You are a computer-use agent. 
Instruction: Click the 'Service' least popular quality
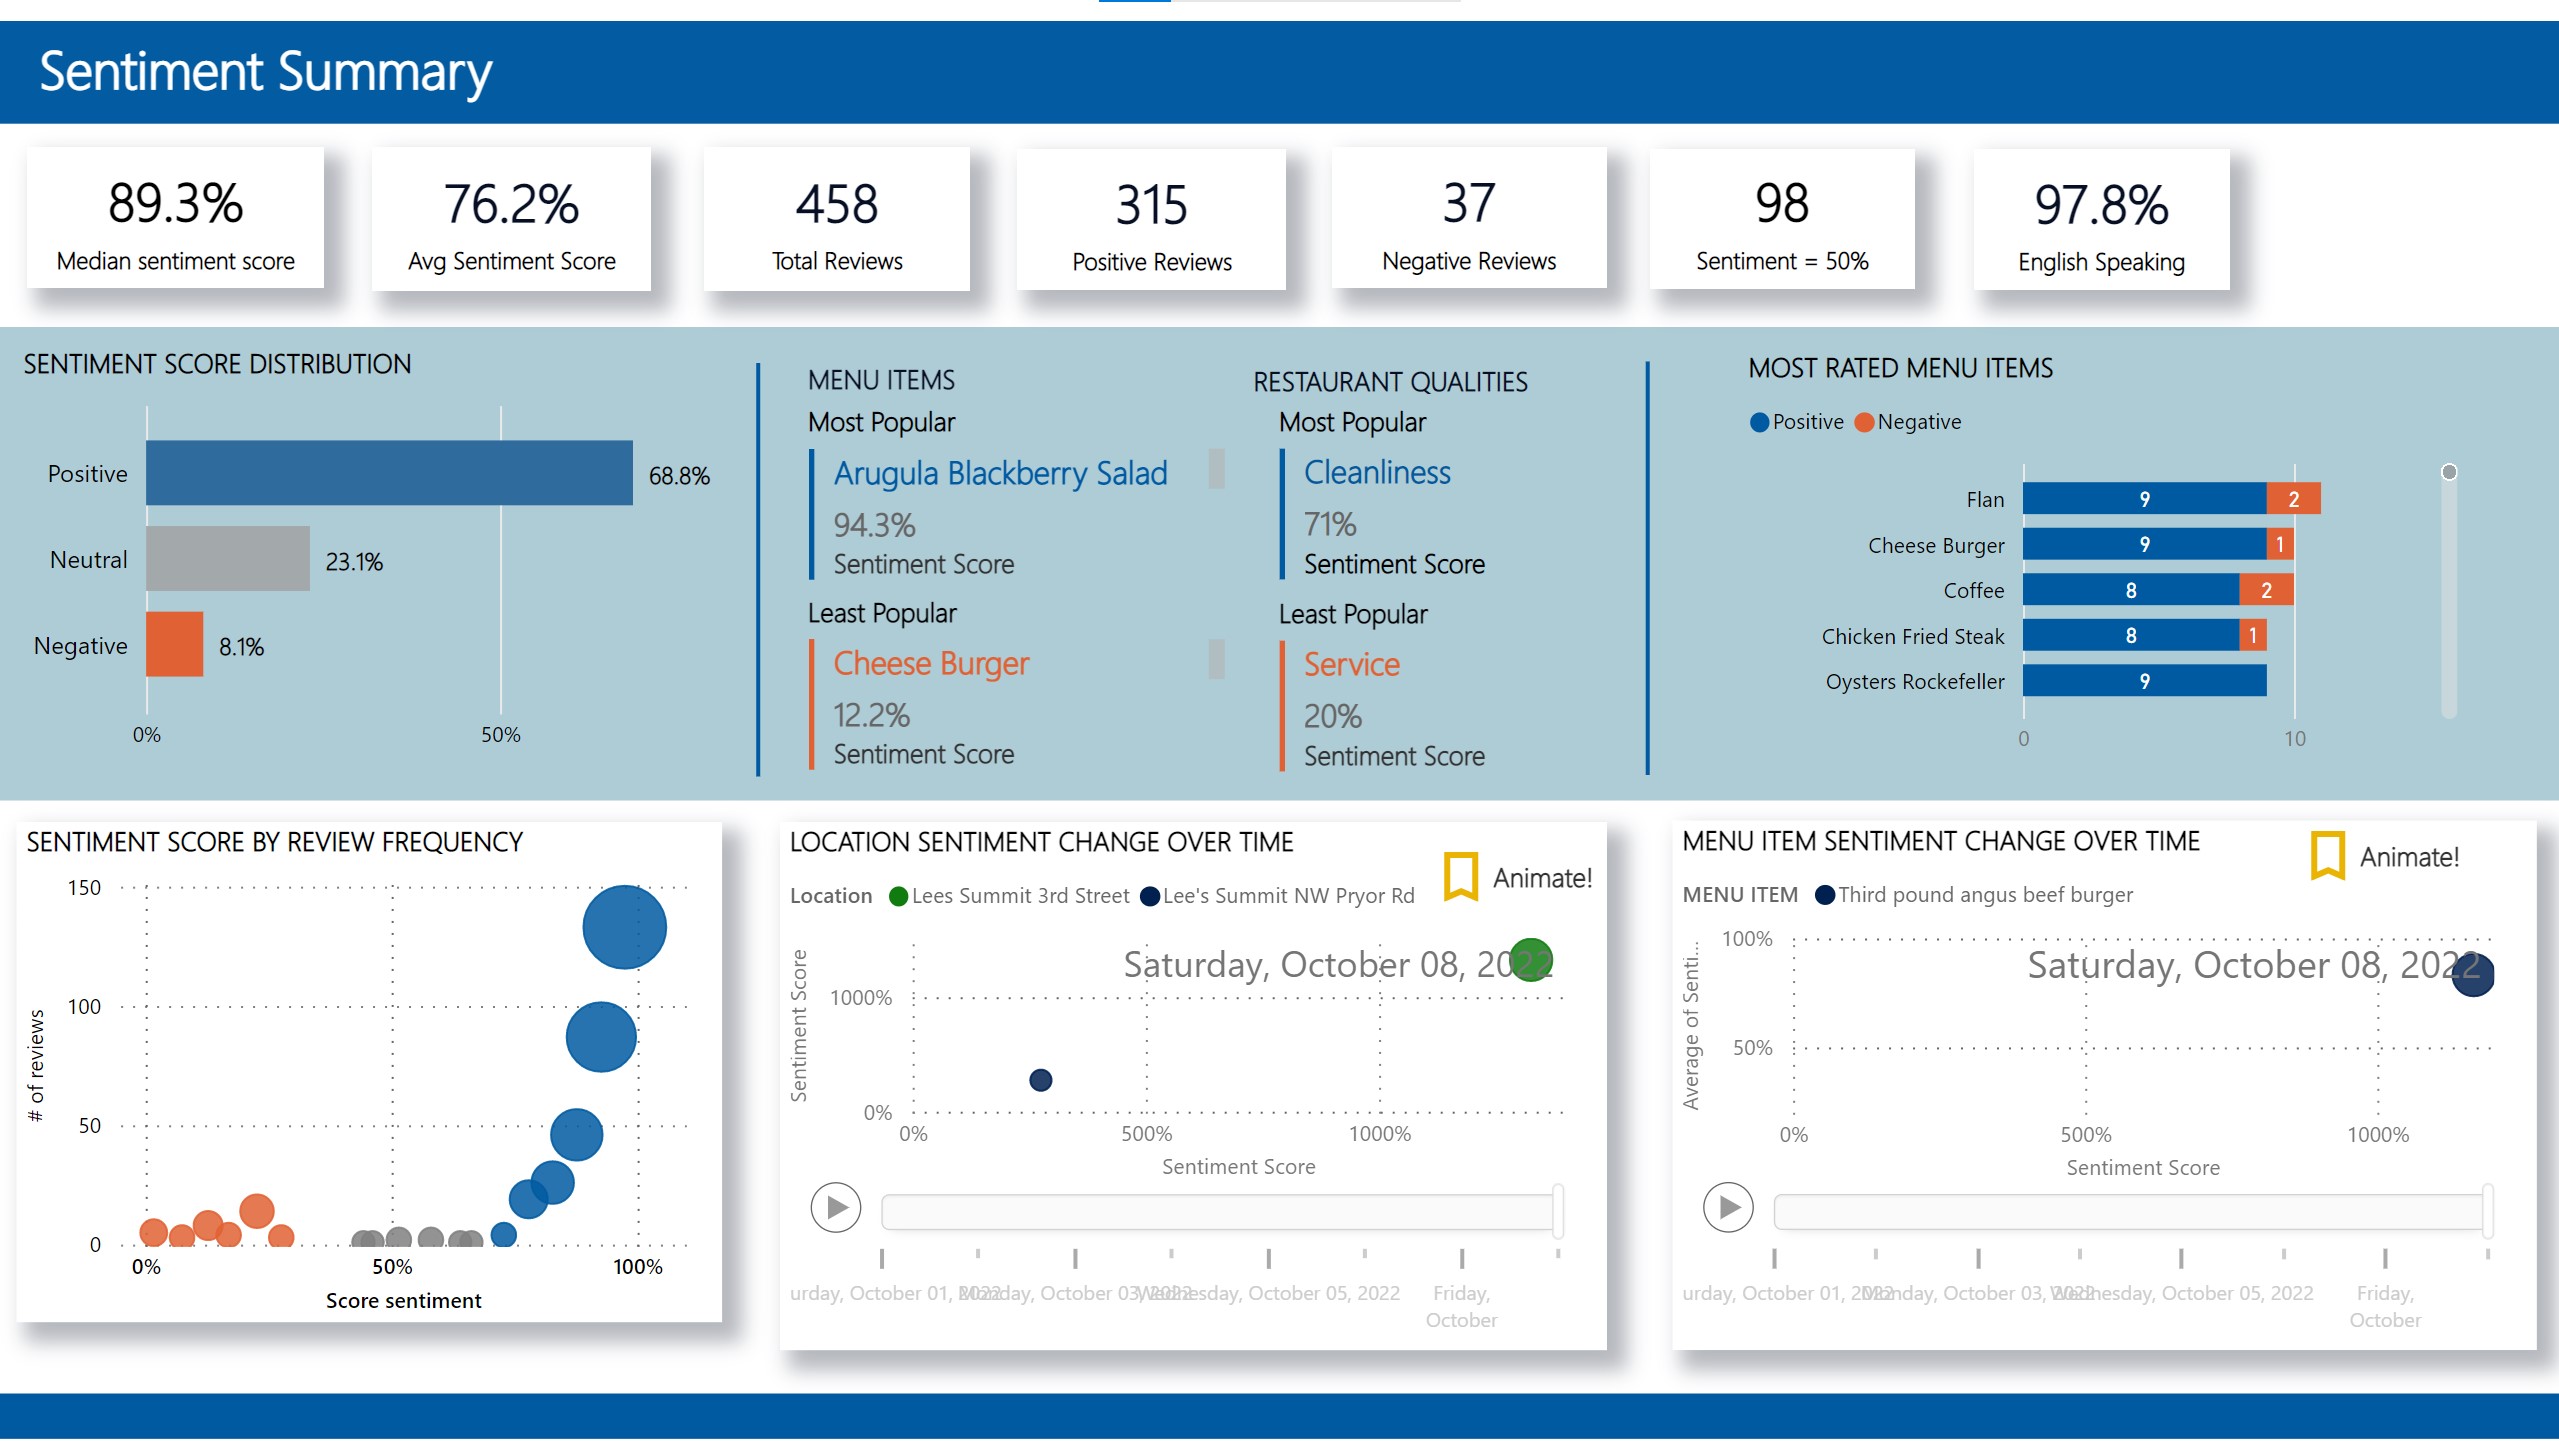(1351, 664)
